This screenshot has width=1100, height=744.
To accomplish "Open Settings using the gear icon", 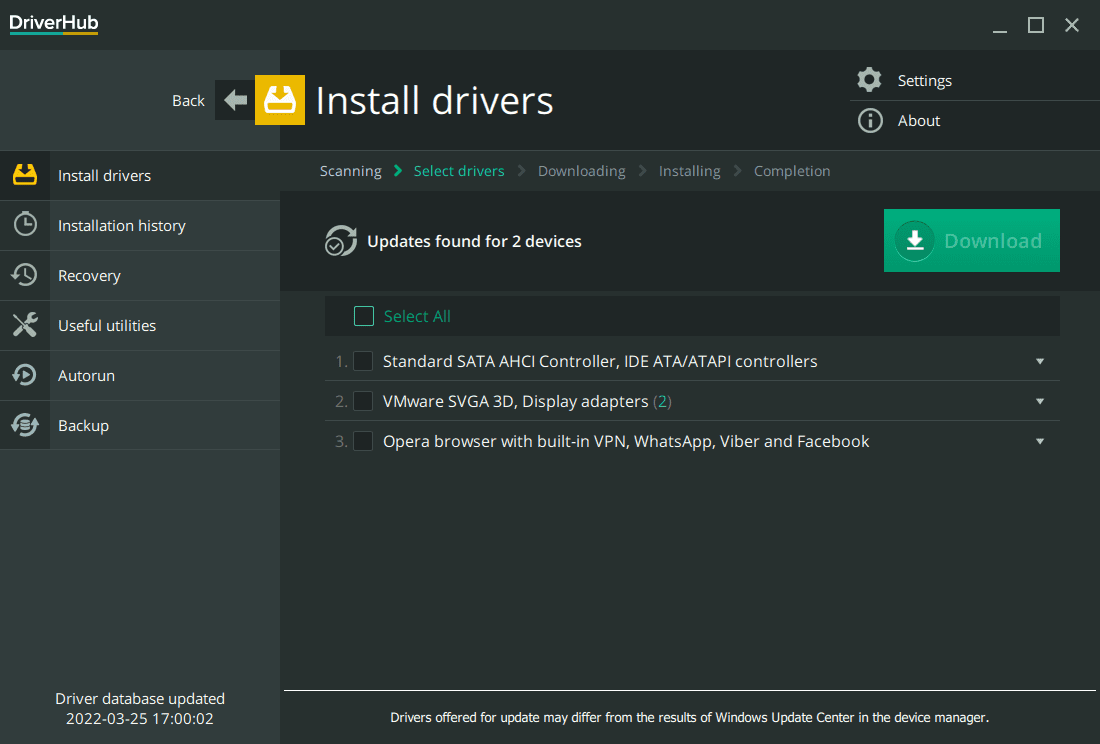I will pyautogui.click(x=868, y=79).
